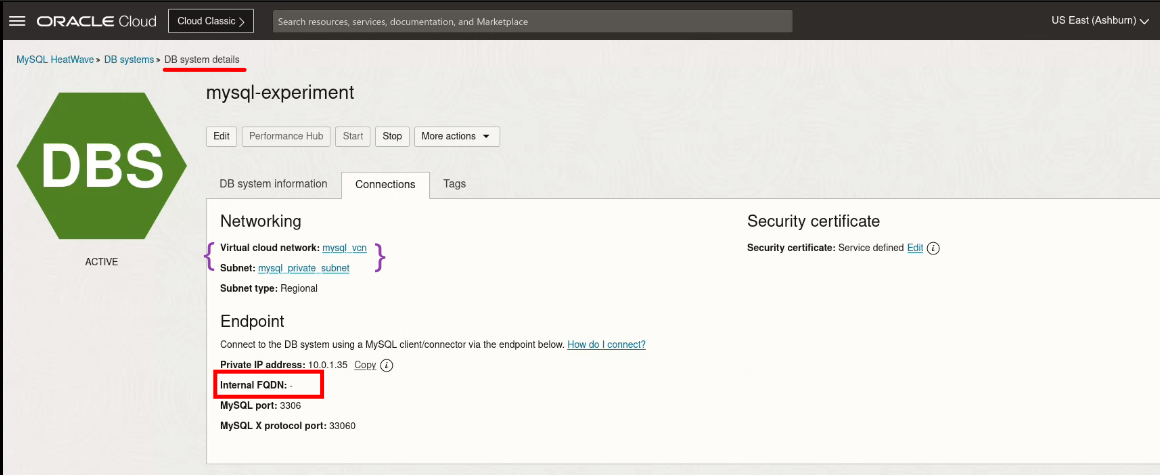Open the hamburger navigation menu
Screen dimensions: 1160x475
[17, 21]
